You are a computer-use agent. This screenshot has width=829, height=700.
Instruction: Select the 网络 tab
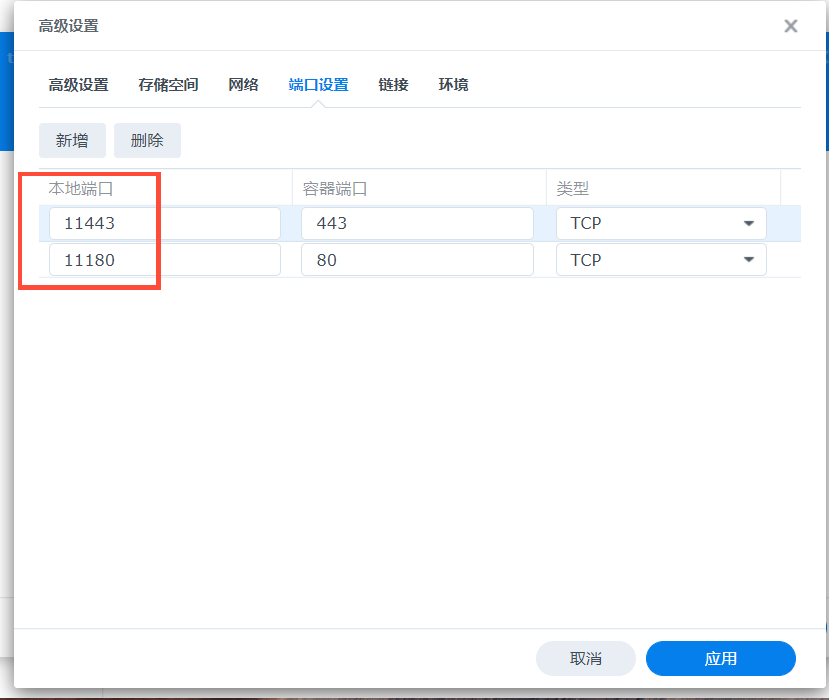click(243, 85)
